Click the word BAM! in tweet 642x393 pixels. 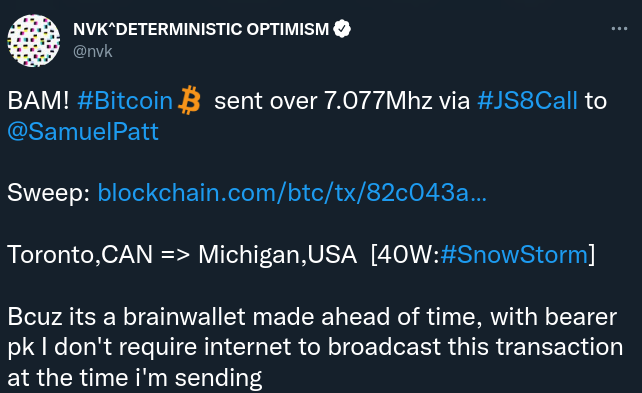point(38,101)
